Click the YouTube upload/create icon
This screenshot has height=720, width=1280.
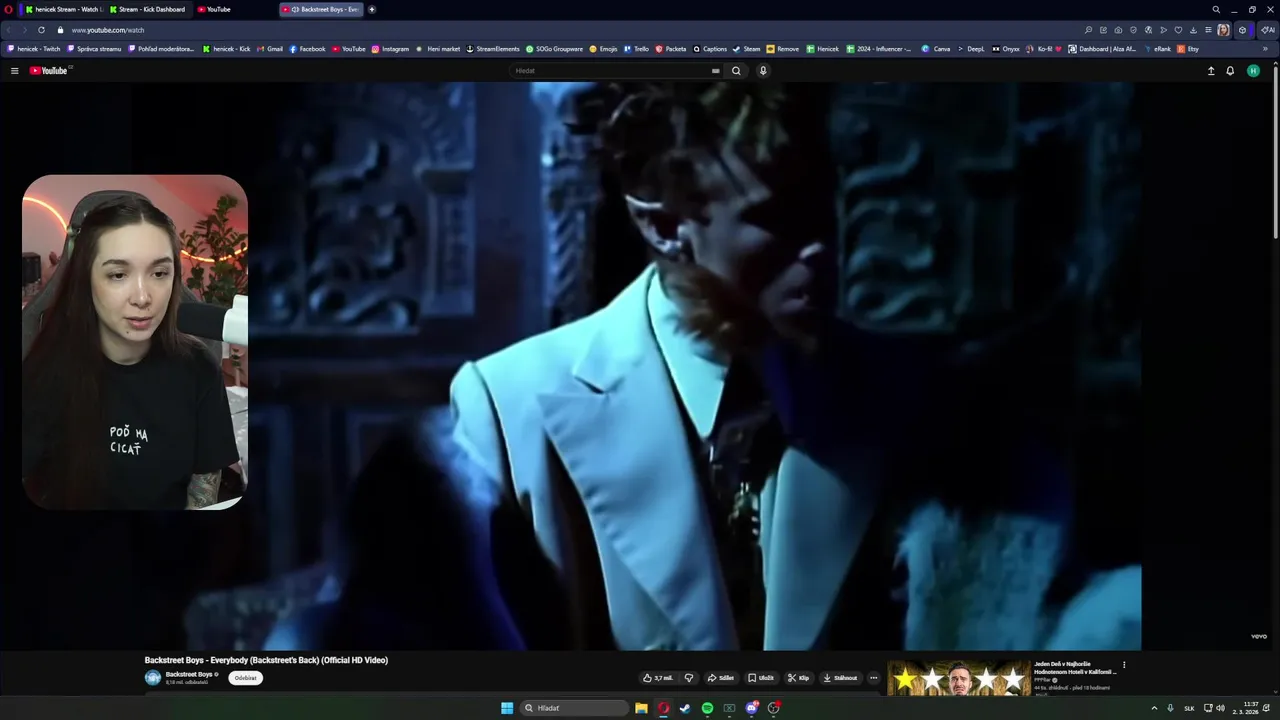click(x=1211, y=71)
